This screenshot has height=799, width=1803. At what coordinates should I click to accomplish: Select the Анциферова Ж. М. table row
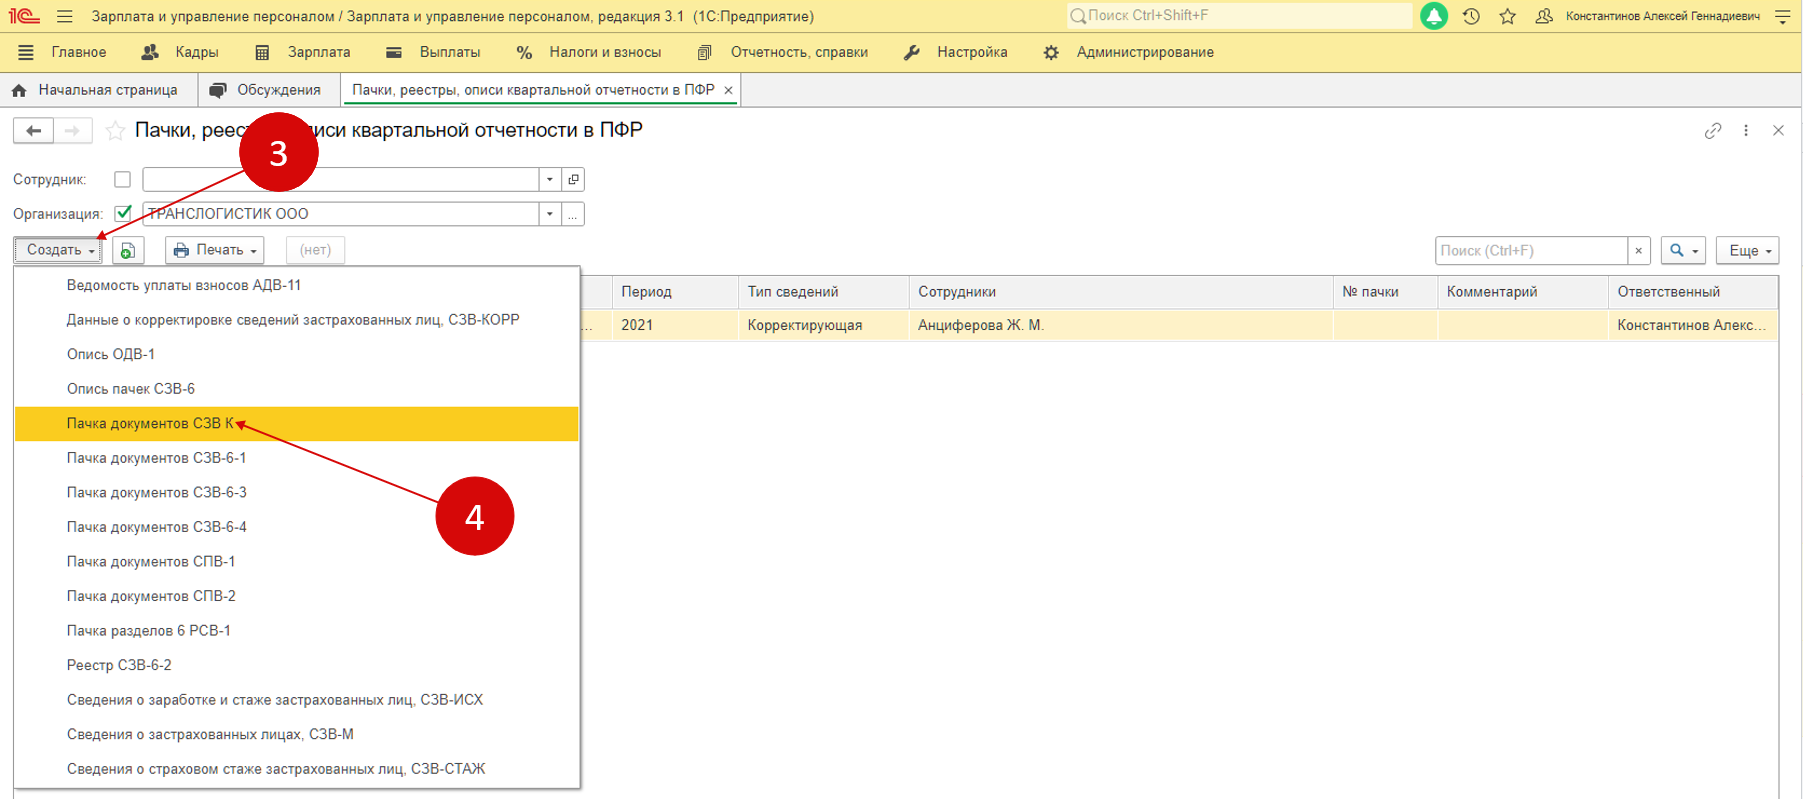(x=980, y=325)
